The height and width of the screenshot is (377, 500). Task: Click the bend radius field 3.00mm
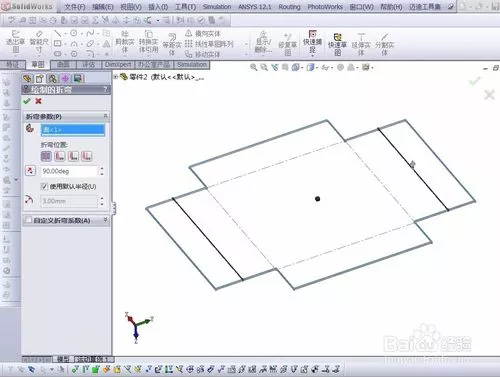click(70, 201)
